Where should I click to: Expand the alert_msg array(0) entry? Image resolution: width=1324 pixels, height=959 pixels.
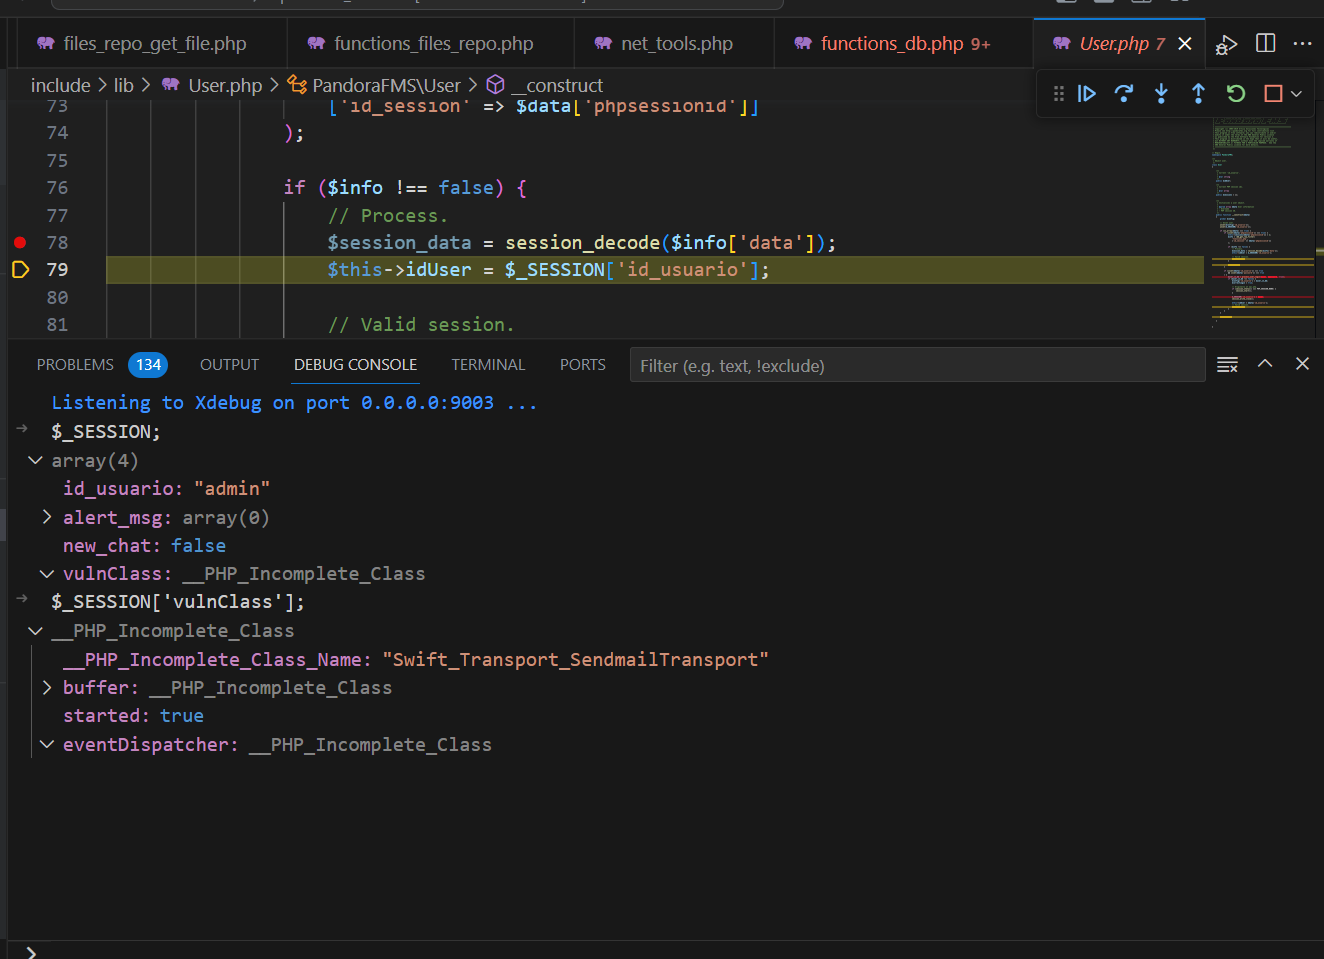click(x=46, y=517)
